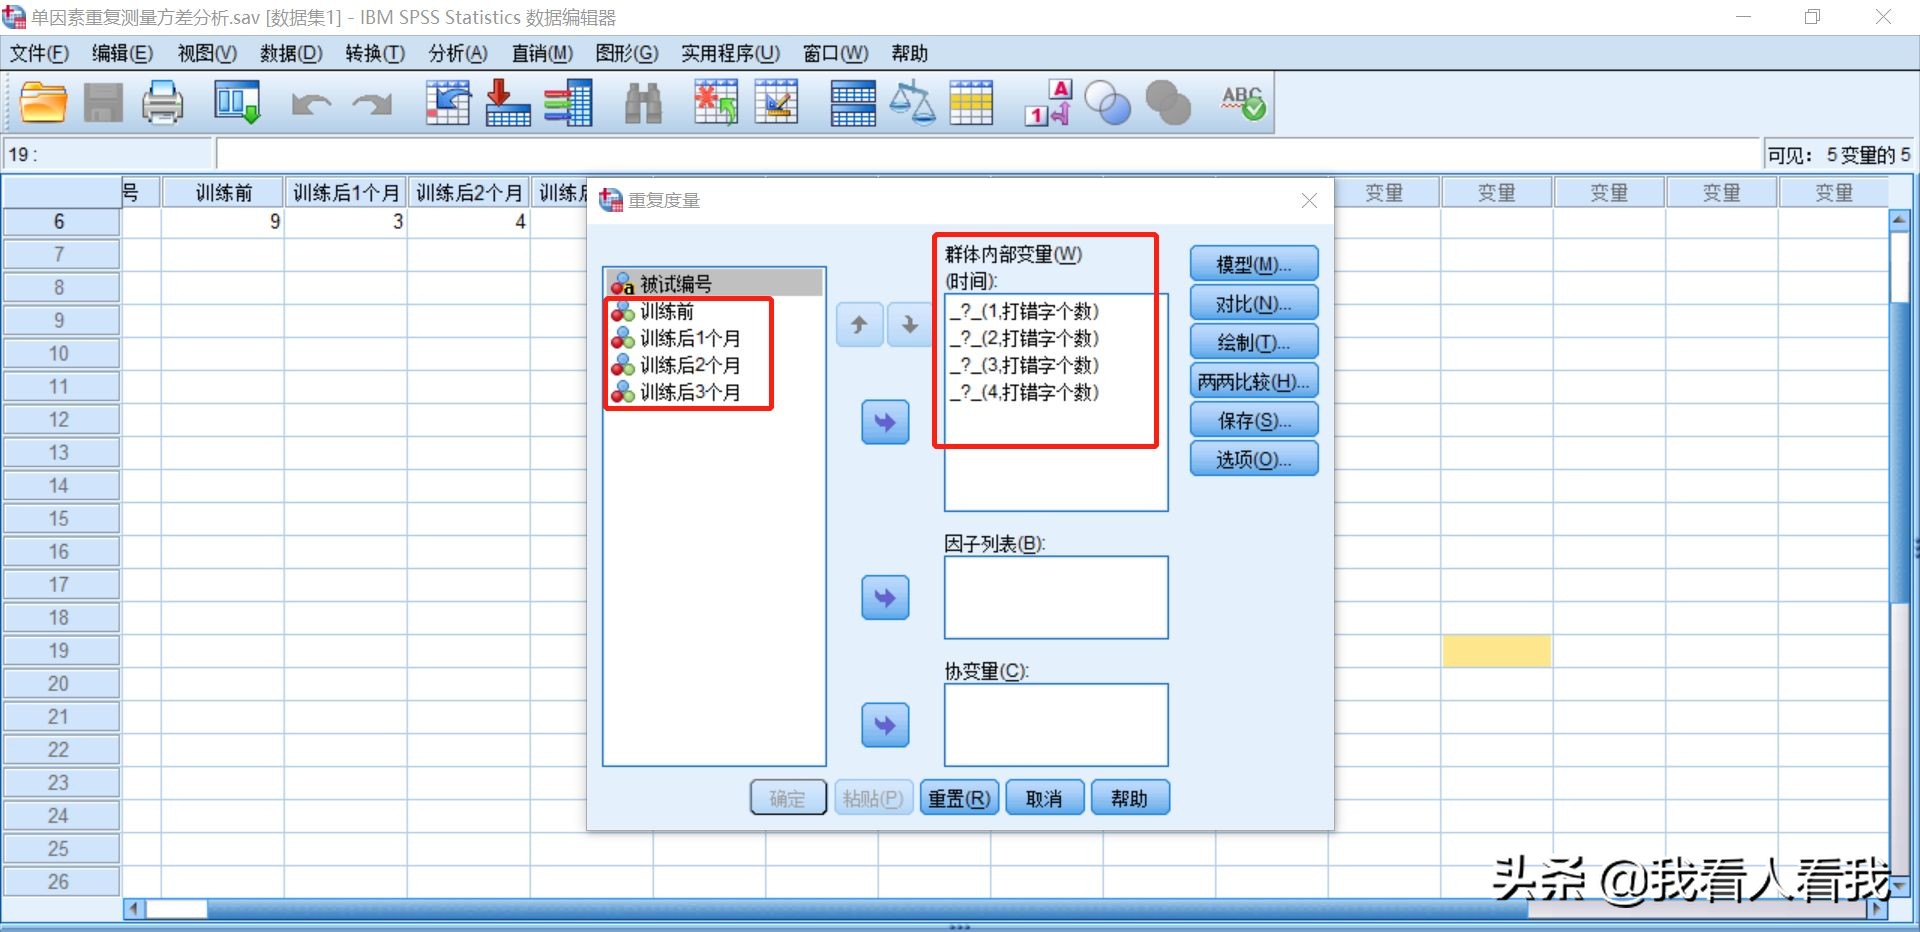Screen dimensions: 1920x932
Task: Recall recently used dialogs icon
Action: click(x=237, y=103)
